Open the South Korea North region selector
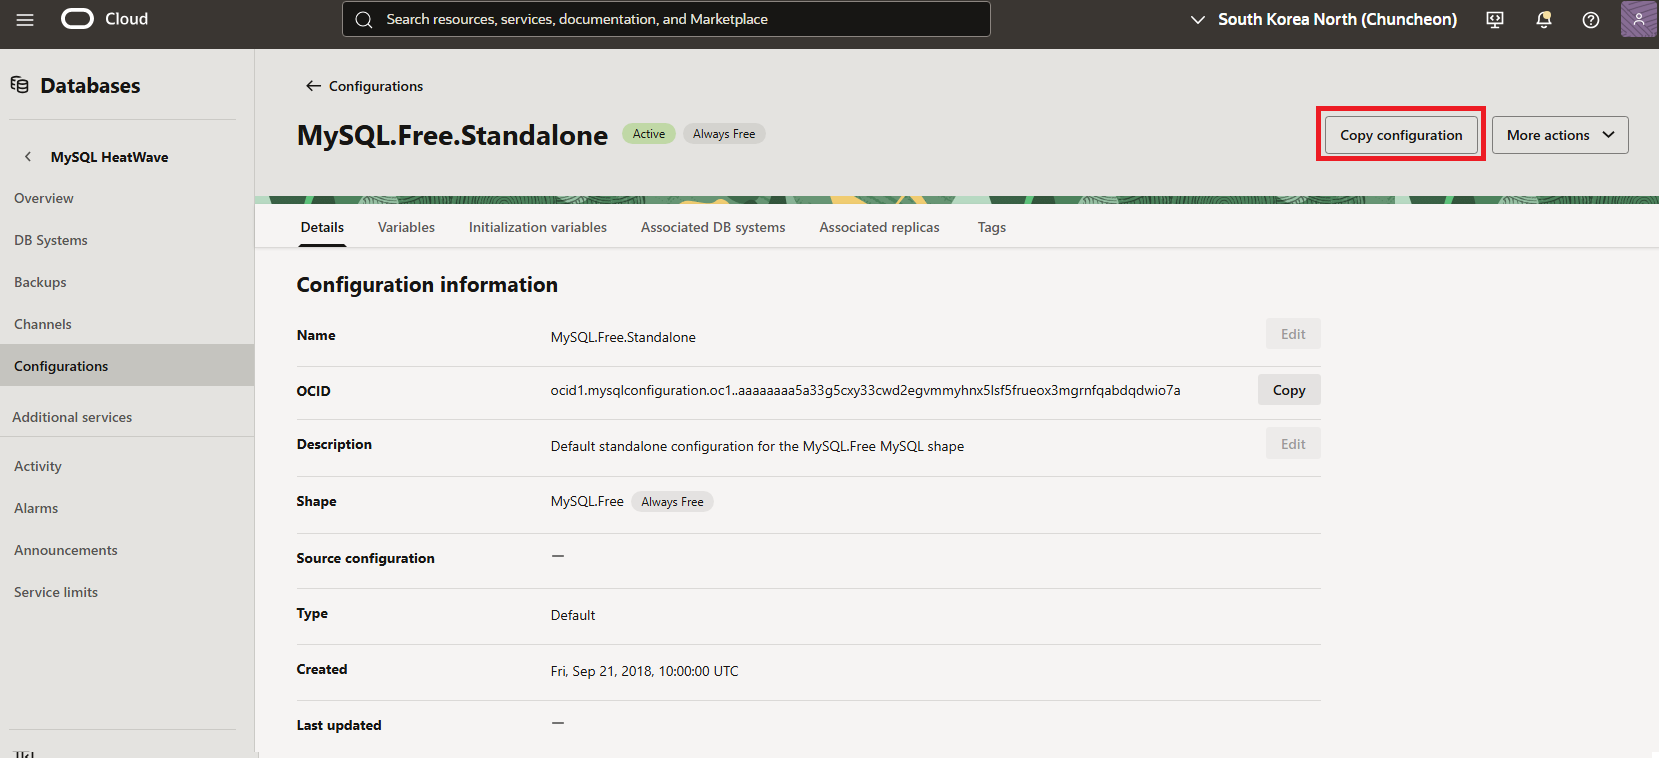 click(x=1323, y=19)
